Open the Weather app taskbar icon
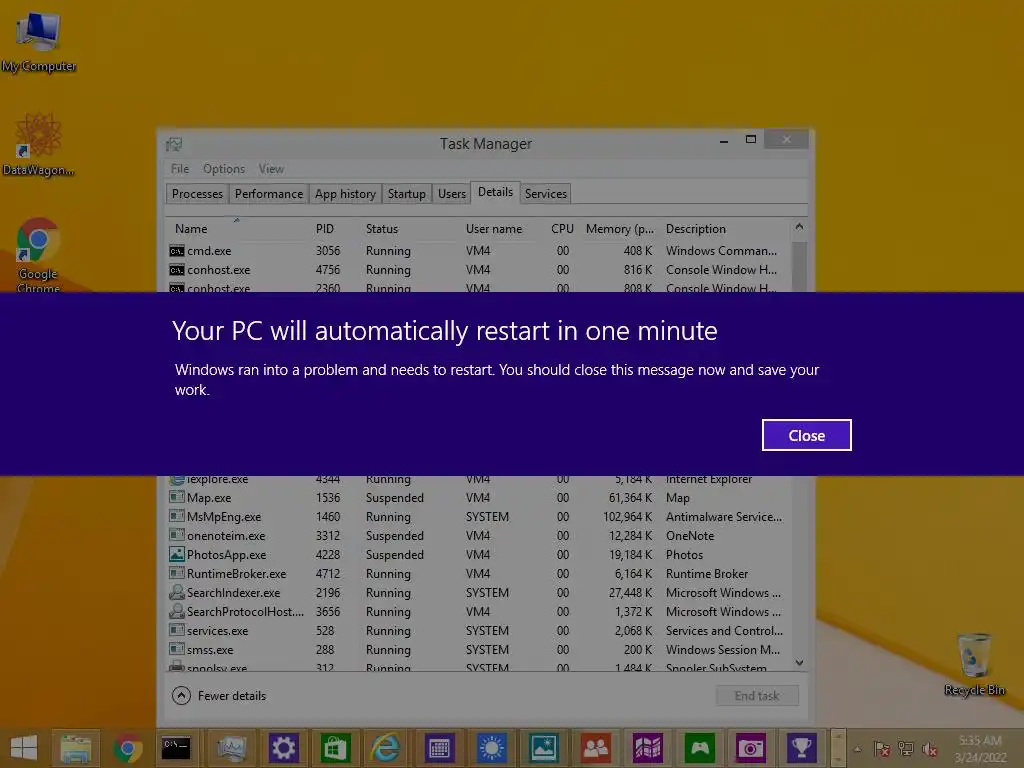 click(491, 748)
